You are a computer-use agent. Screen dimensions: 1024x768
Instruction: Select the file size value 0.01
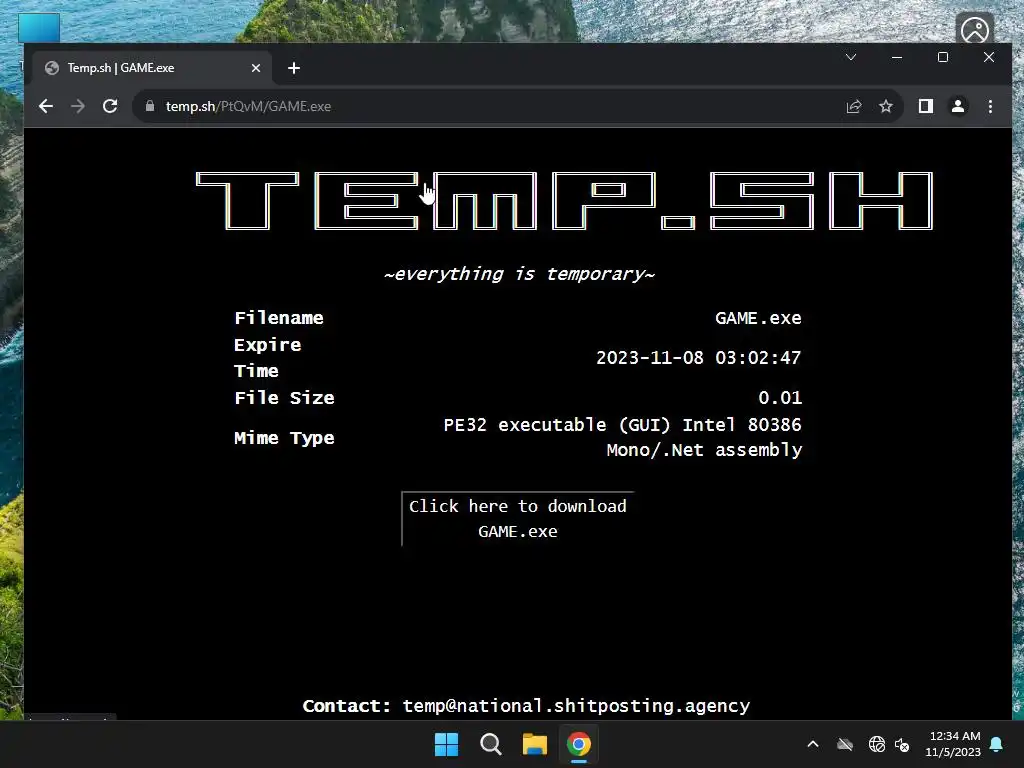tap(780, 398)
